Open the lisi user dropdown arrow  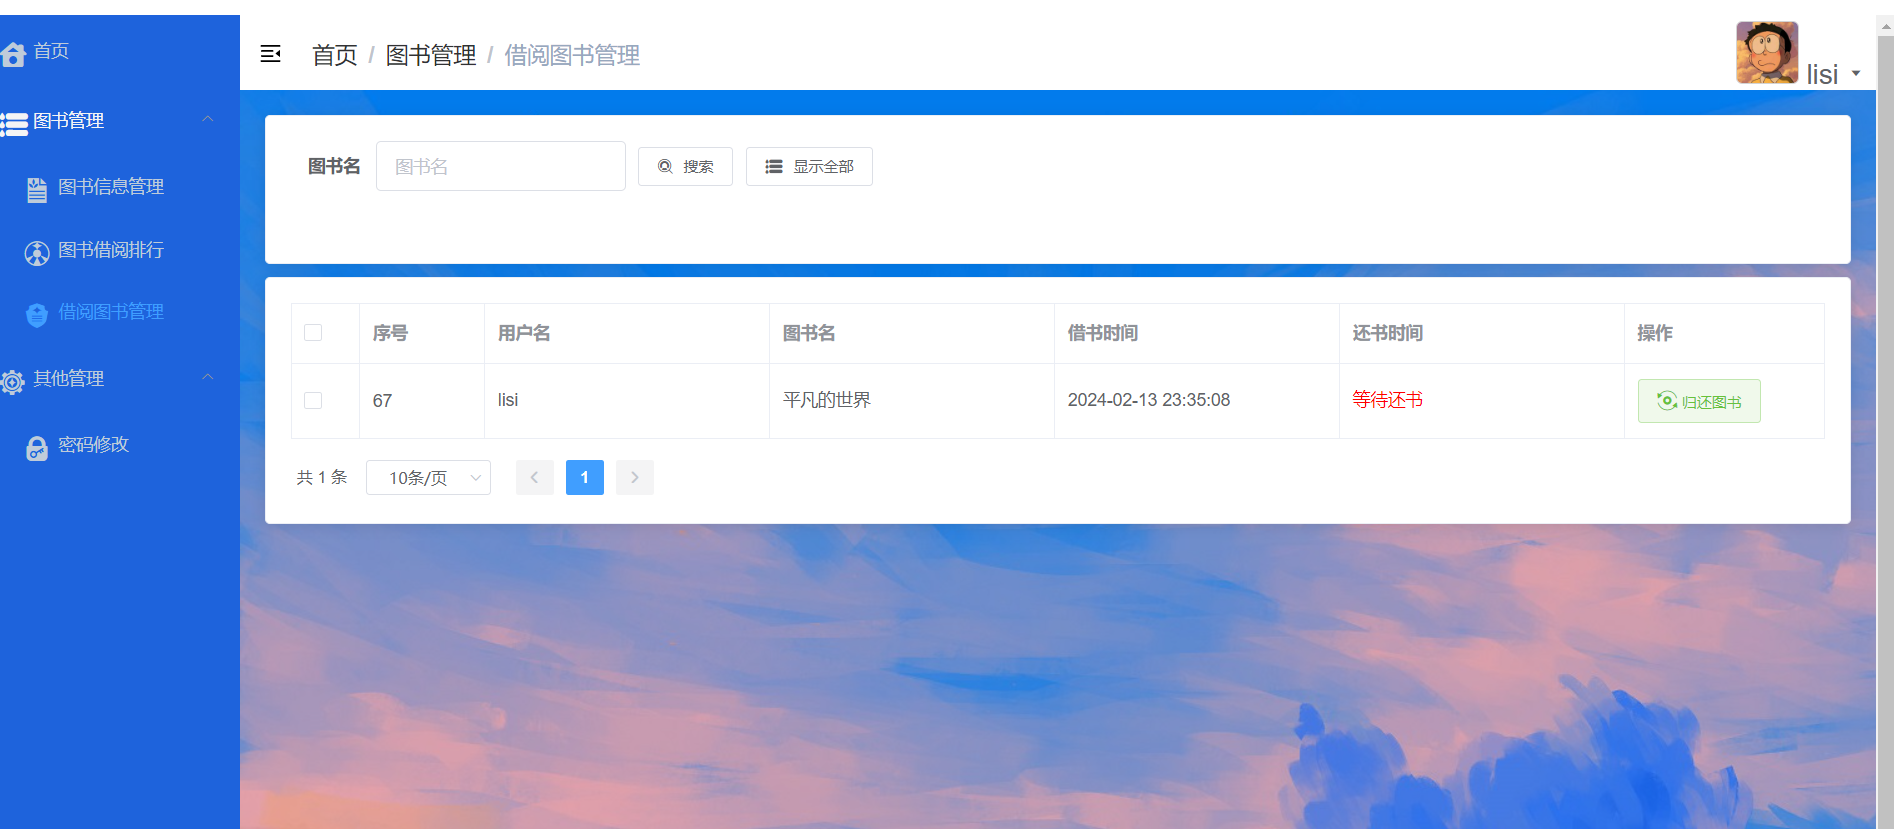(1856, 73)
